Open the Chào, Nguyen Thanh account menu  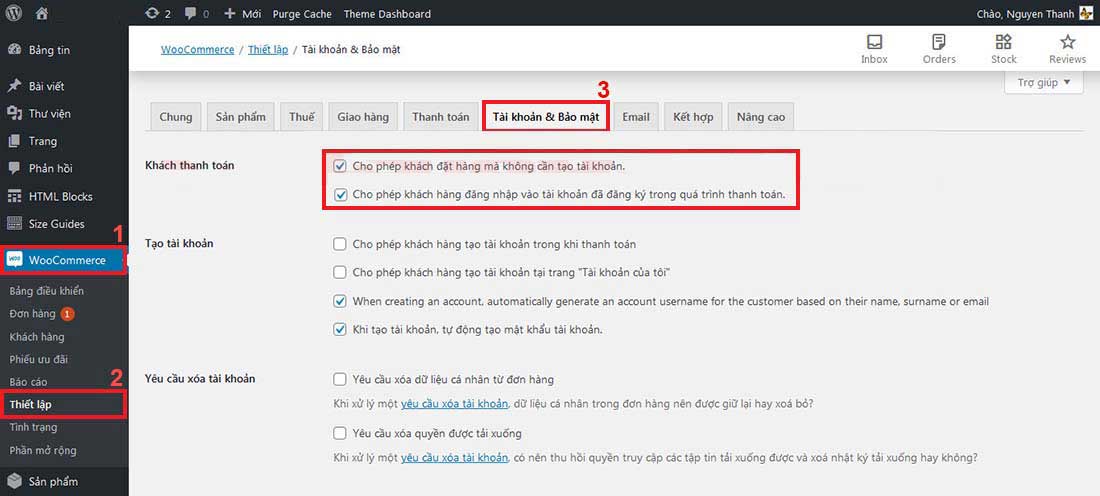(1035, 13)
